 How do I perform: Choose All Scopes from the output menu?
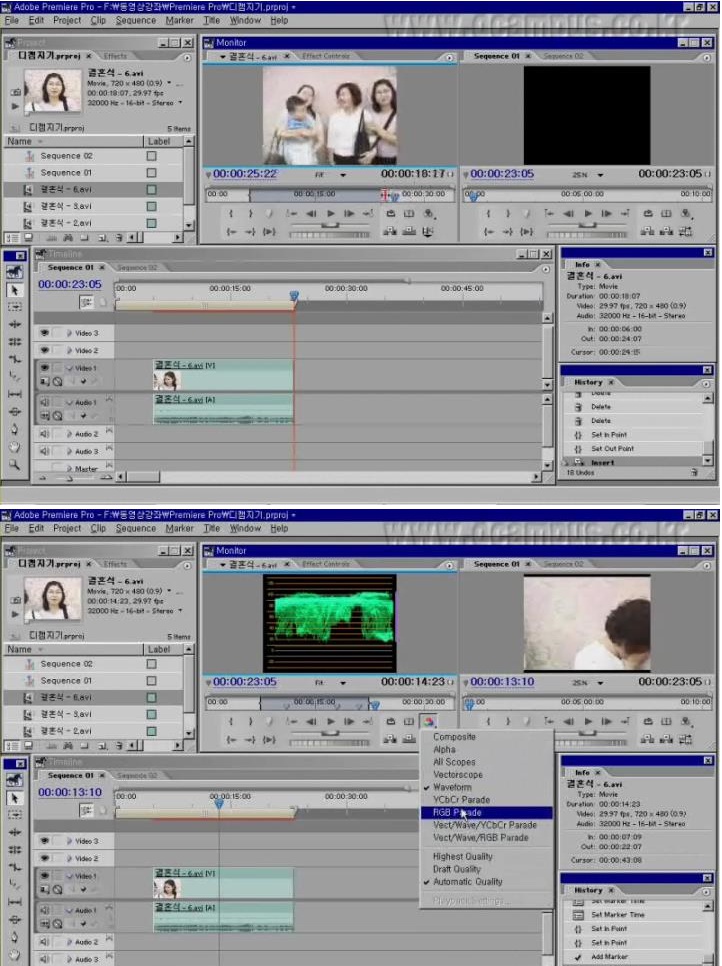coord(454,762)
